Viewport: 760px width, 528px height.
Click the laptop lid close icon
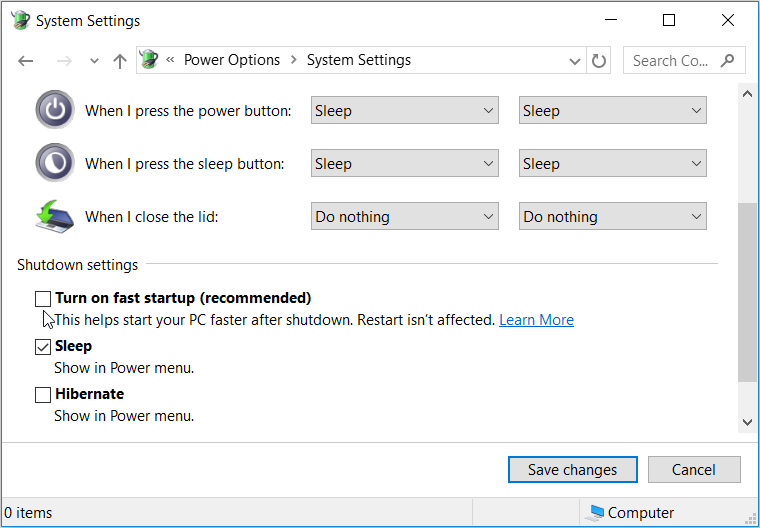point(55,216)
